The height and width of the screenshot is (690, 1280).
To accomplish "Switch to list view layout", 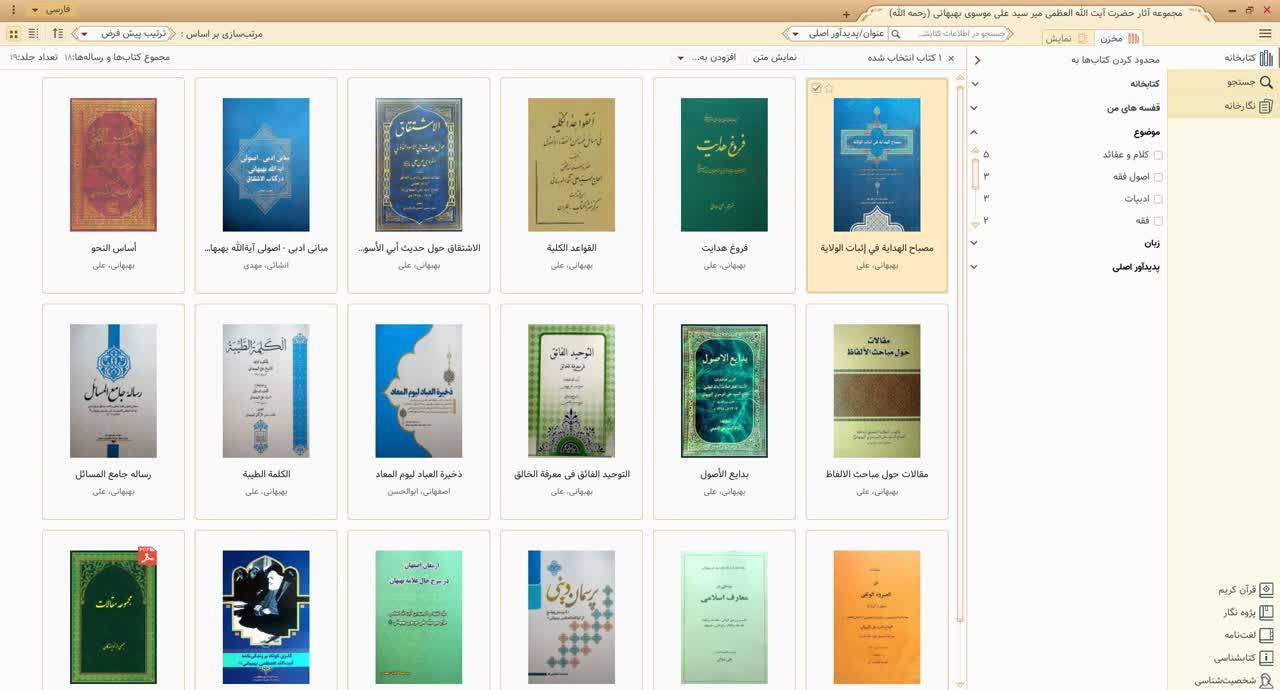I will (35, 34).
